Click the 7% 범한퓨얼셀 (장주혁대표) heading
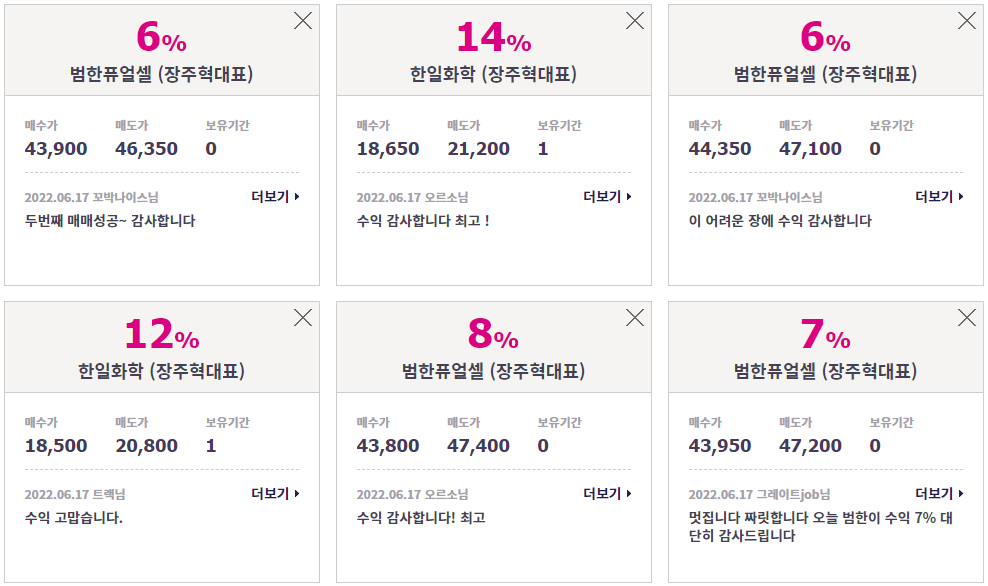 [x=825, y=371]
